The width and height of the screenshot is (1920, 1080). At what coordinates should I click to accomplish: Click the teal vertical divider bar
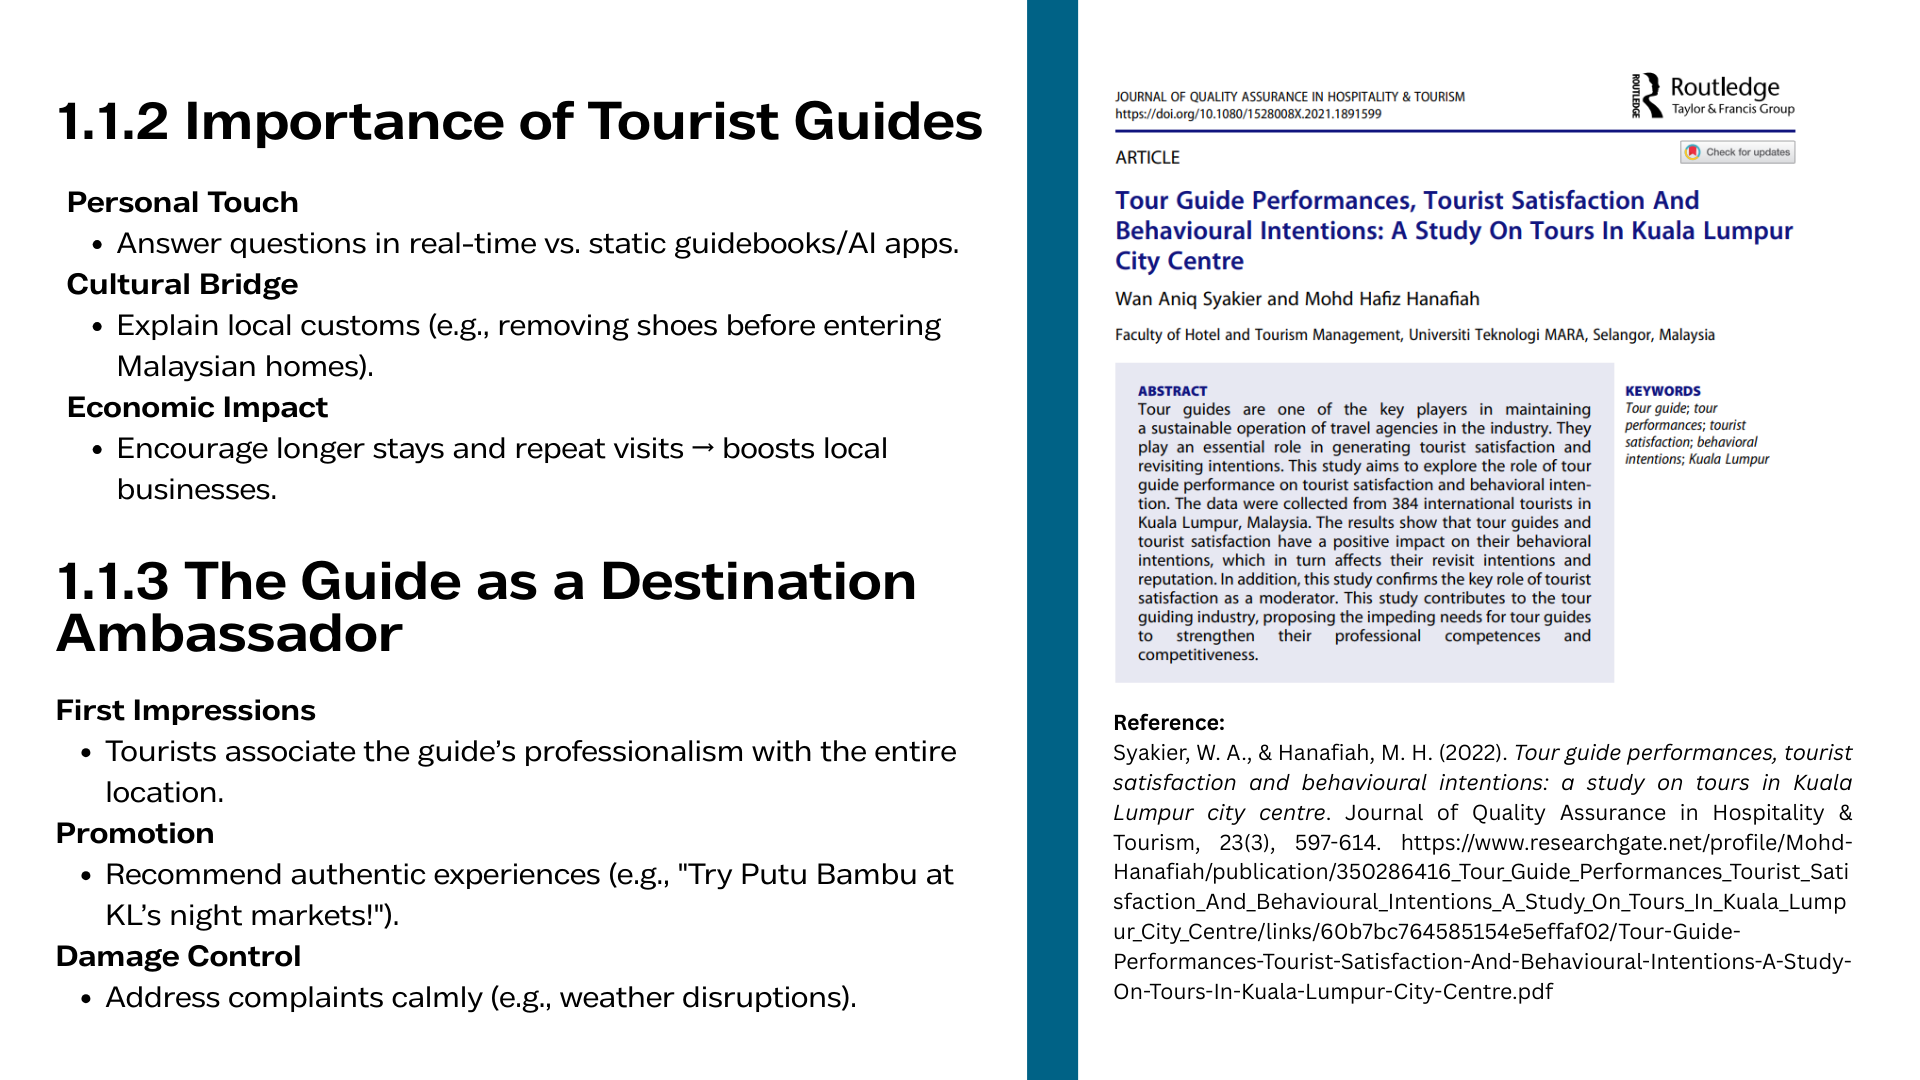click(1052, 540)
